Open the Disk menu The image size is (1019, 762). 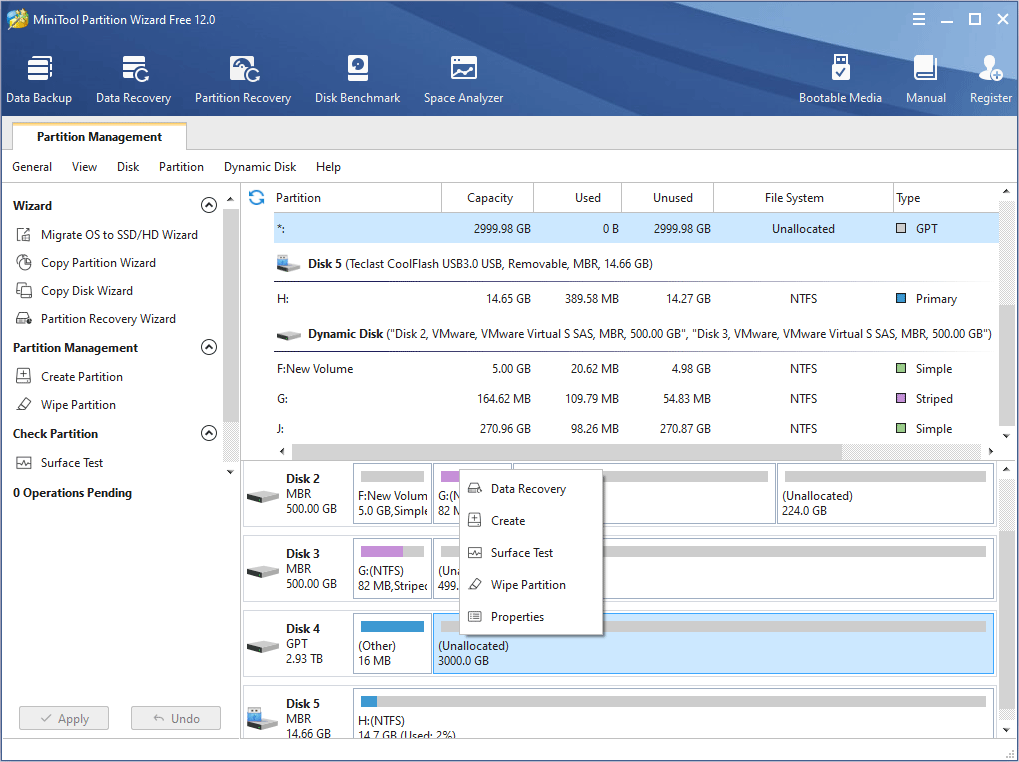pos(128,167)
